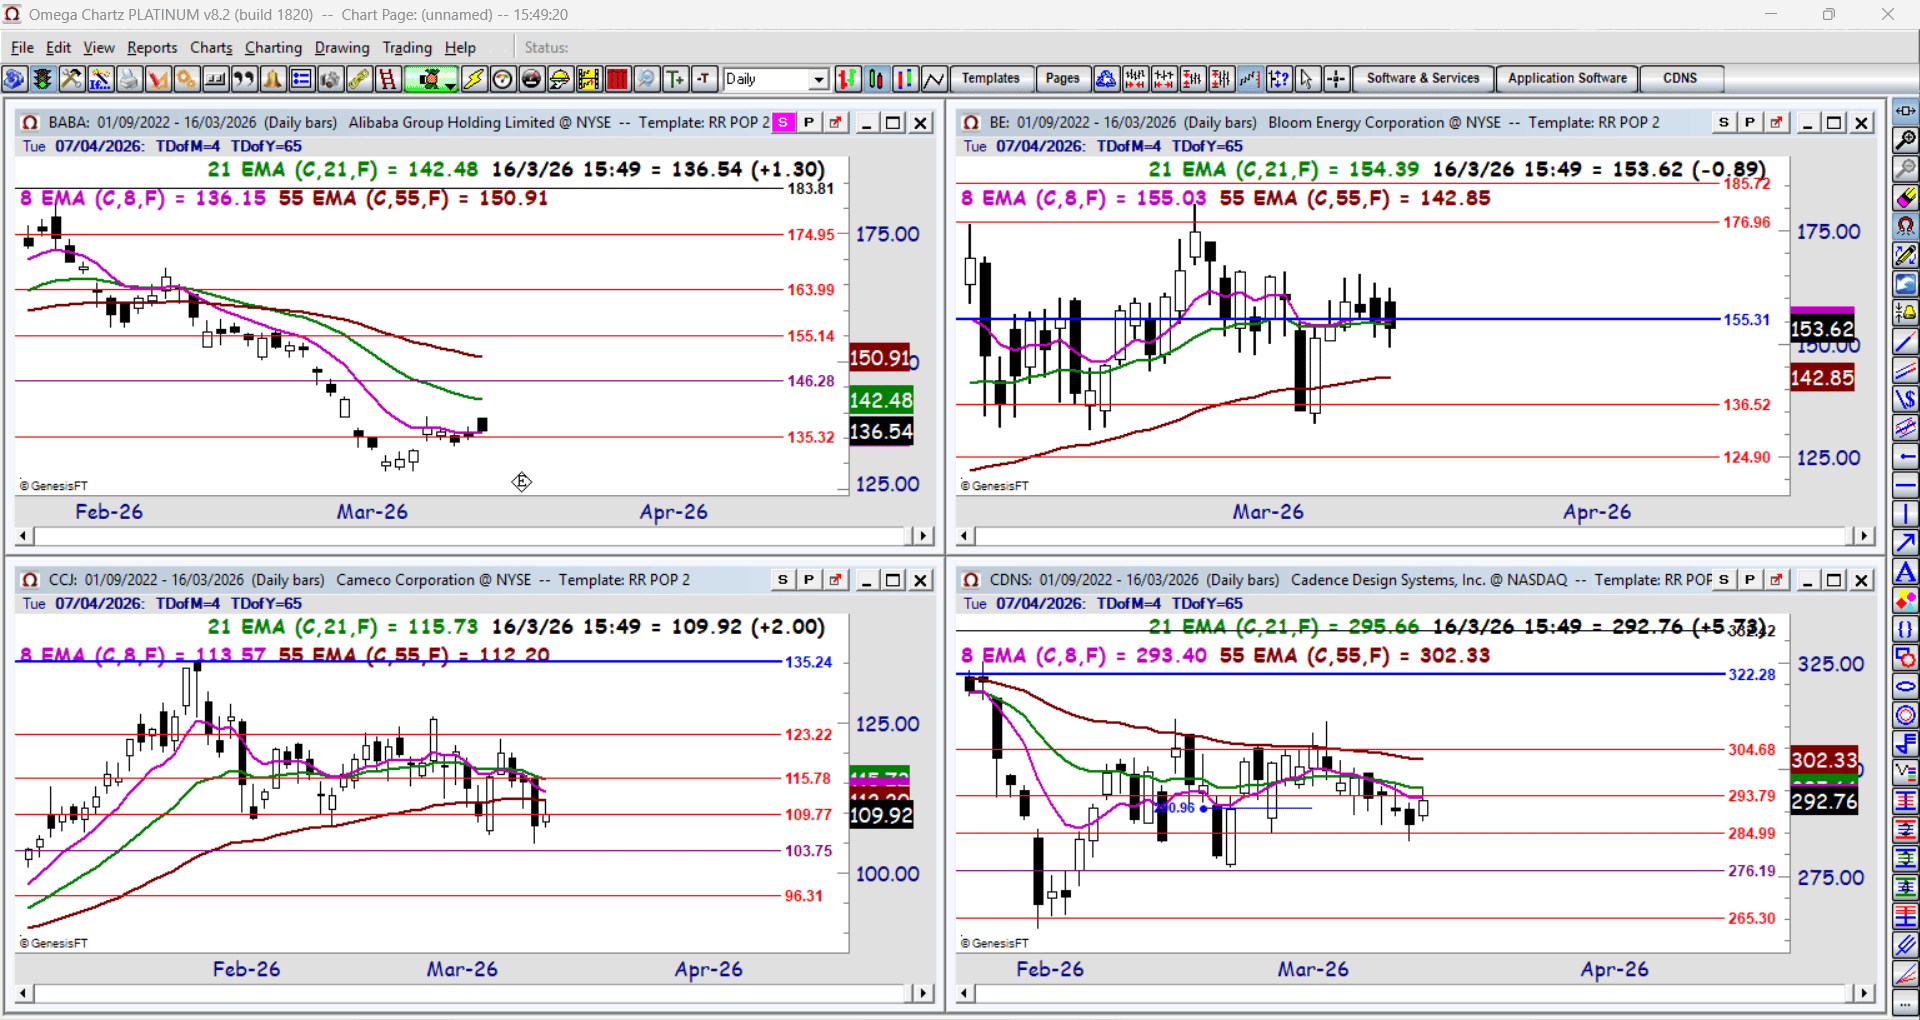Image resolution: width=1920 pixels, height=1020 pixels.
Task: Click the Pages button
Action: click(x=1062, y=79)
